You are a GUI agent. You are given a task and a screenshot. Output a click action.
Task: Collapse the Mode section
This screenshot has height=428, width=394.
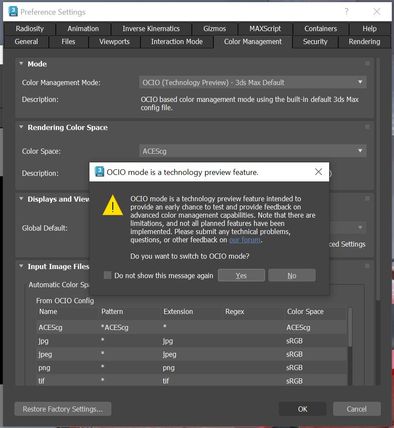click(21, 63)
